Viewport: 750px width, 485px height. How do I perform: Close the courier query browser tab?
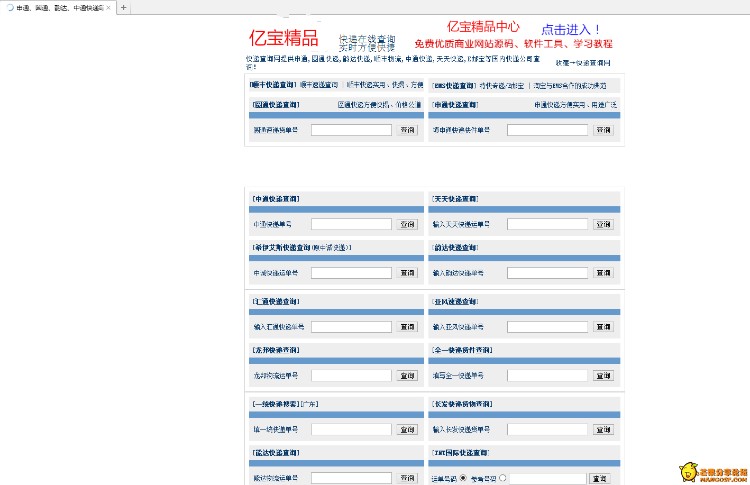(109, 8)
